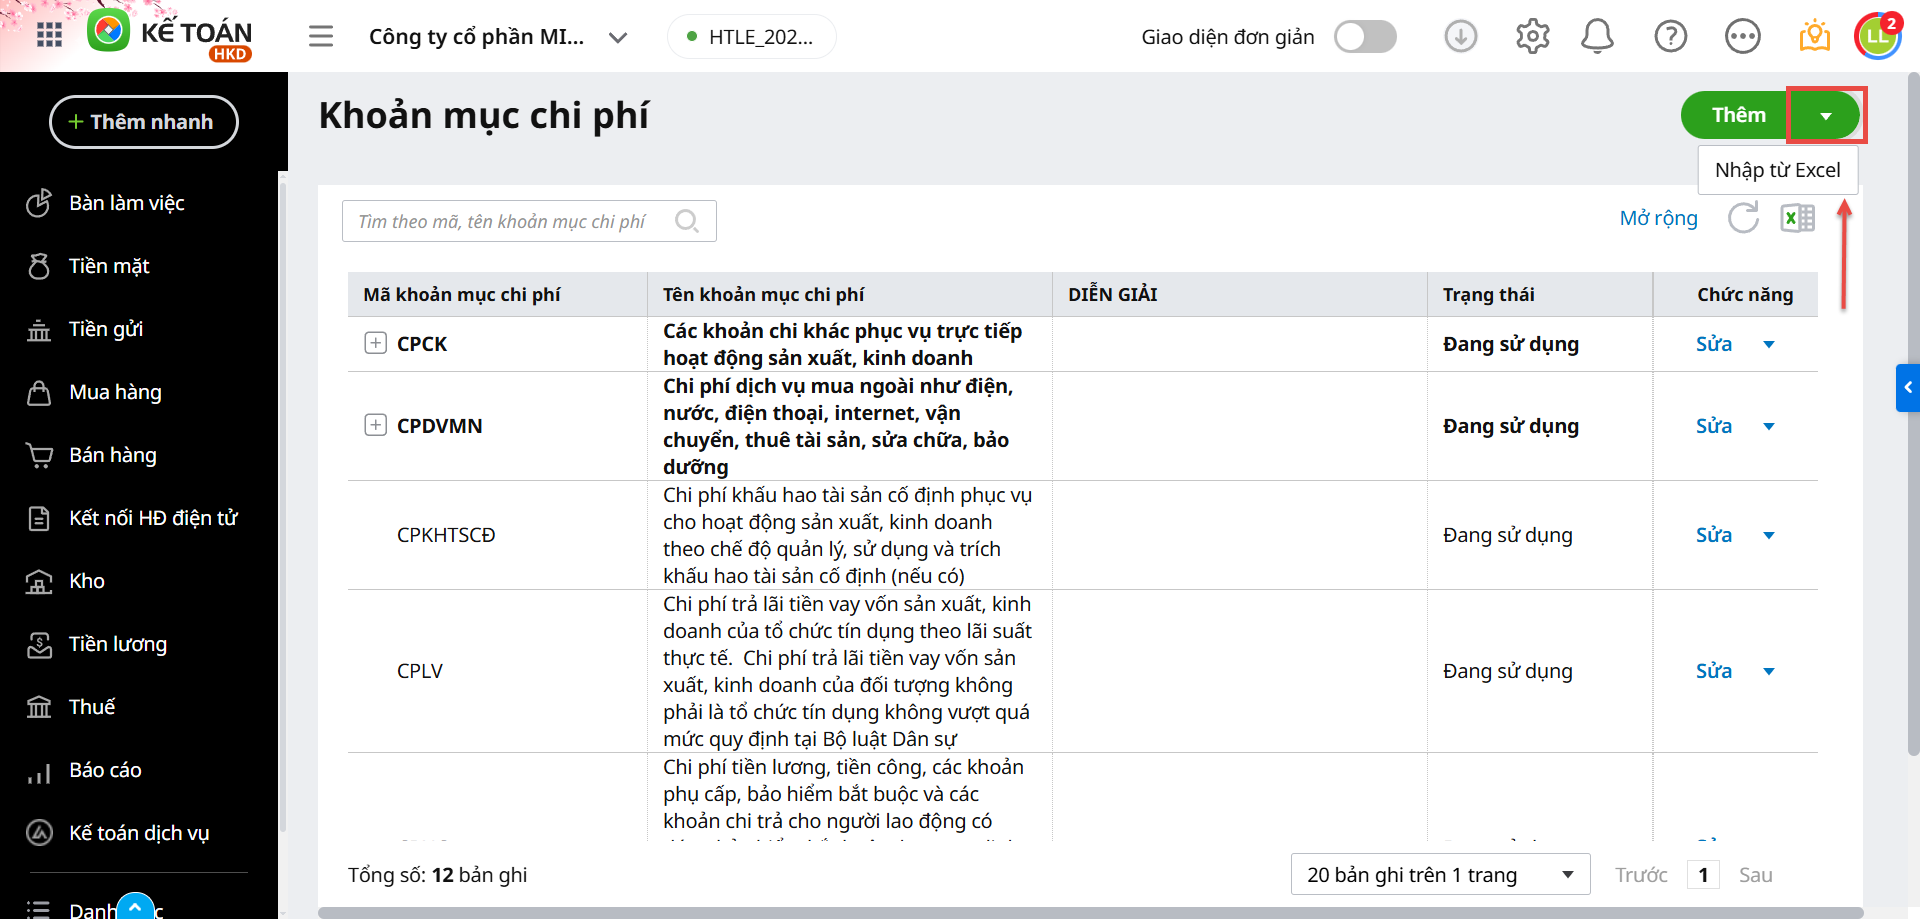
Task: Click the help question mark icon
Action: (1670, 37)
